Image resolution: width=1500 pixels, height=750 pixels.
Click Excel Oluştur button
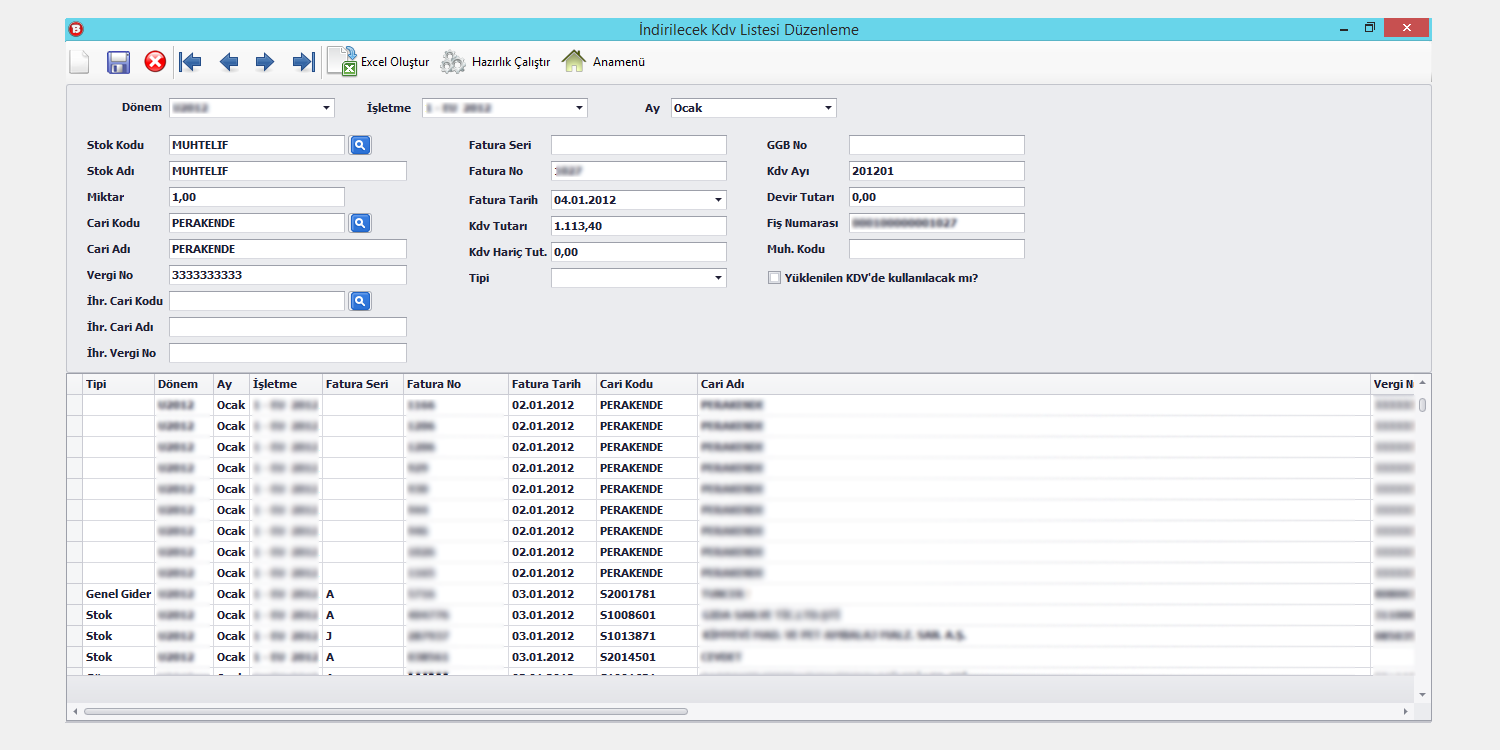[378, 62]
